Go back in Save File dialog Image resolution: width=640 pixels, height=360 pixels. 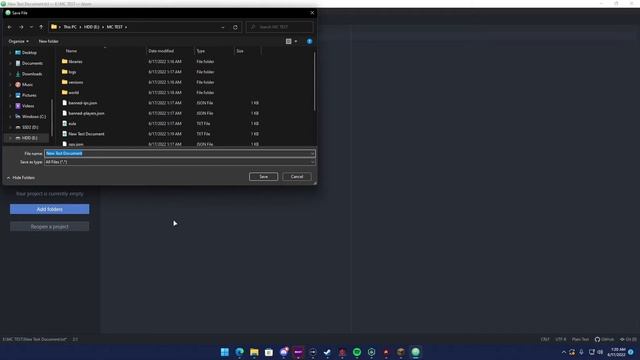click(x=10, y=27)
